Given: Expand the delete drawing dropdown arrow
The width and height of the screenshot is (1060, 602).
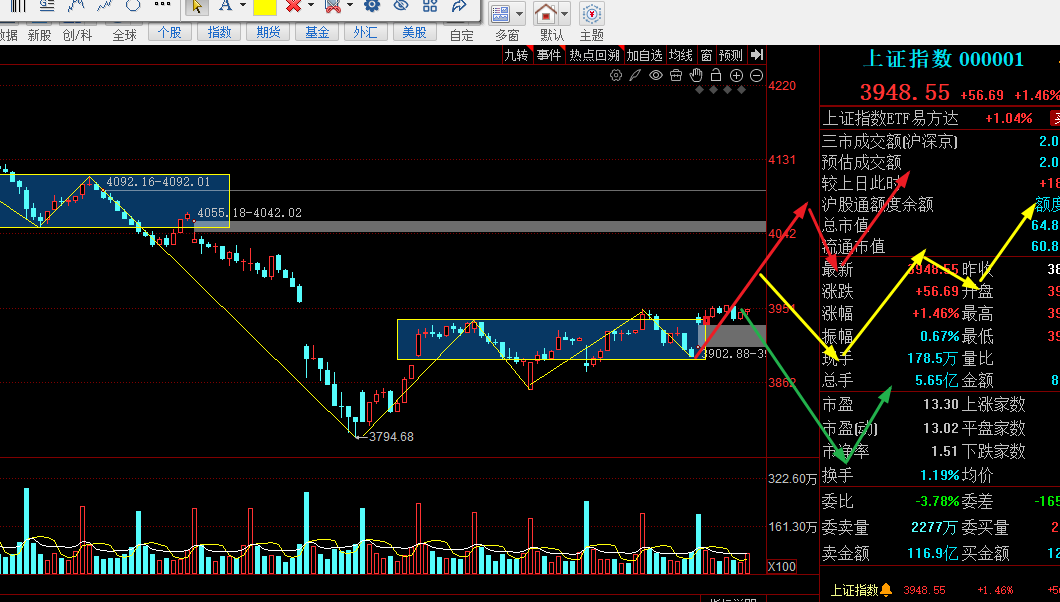Looking at the screenshot, I should pos(311,6).
